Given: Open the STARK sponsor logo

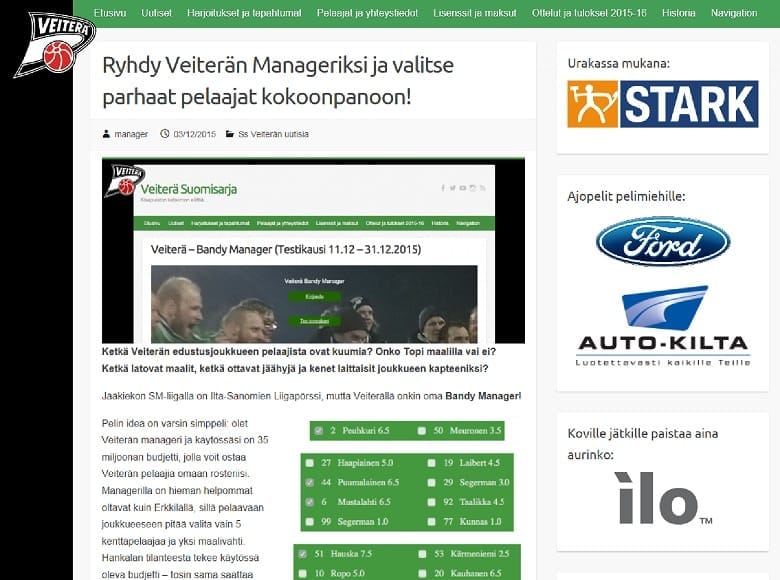Looking at the screenshot, I should [662, 104].
